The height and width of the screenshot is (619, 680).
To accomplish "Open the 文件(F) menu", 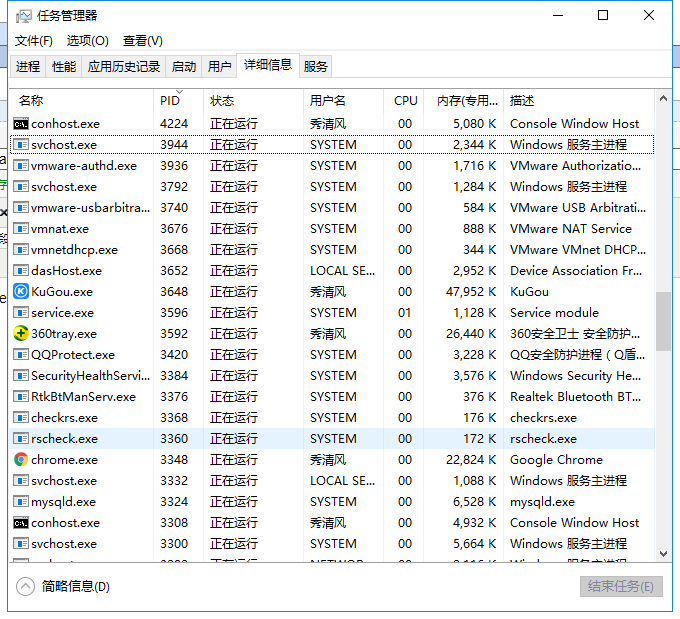I will pos(34,41).
